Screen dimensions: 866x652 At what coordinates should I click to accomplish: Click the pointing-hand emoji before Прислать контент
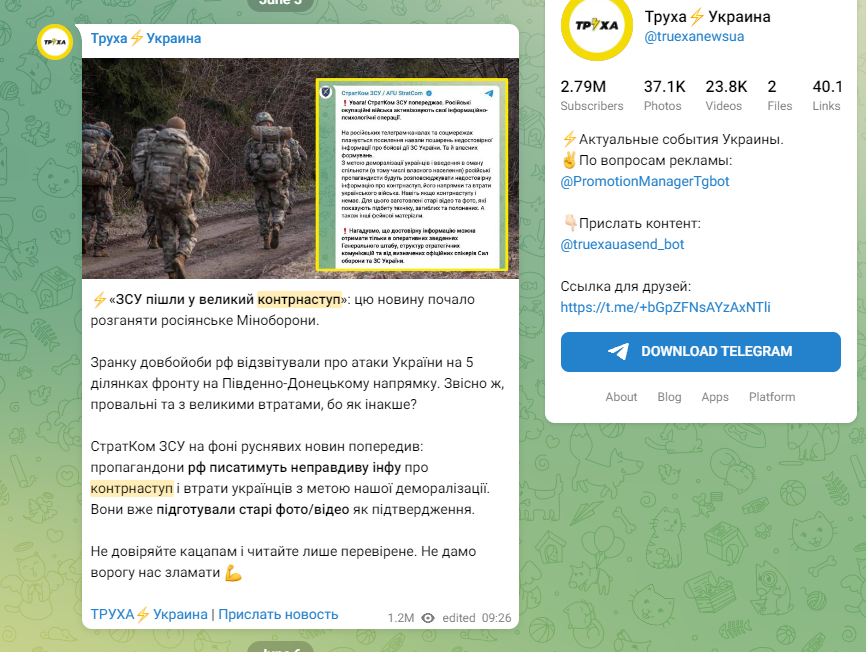click(570, 224)
